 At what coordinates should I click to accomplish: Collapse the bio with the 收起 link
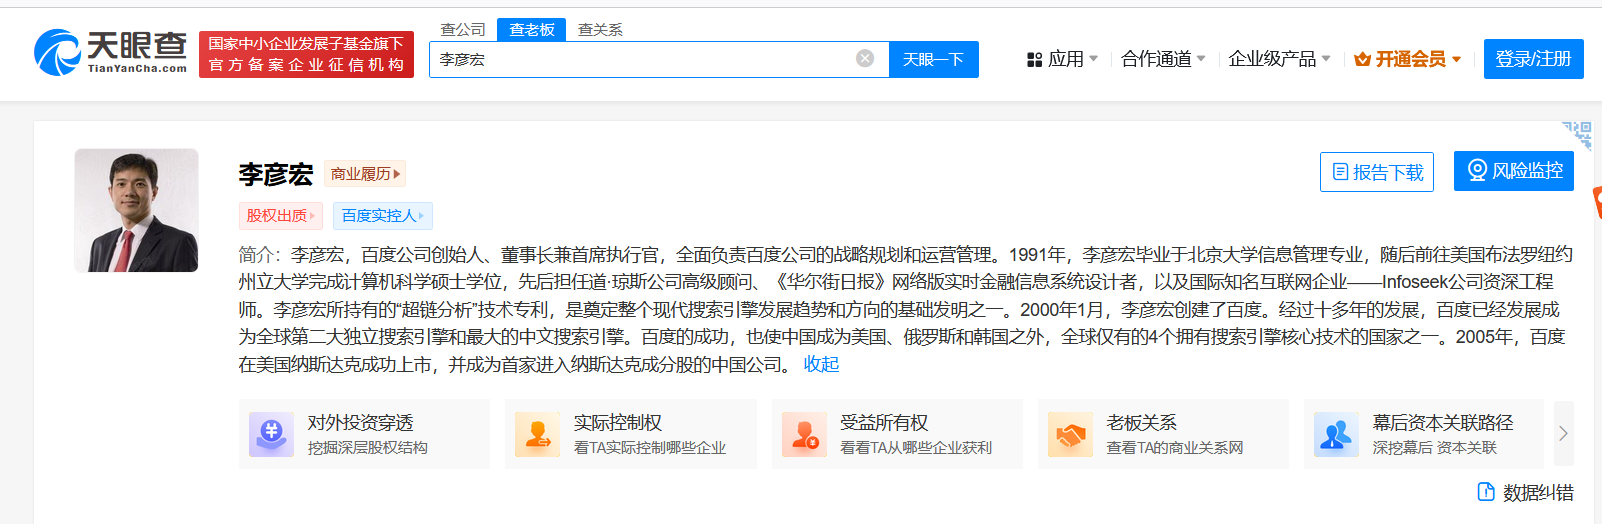tap(821, 365)
